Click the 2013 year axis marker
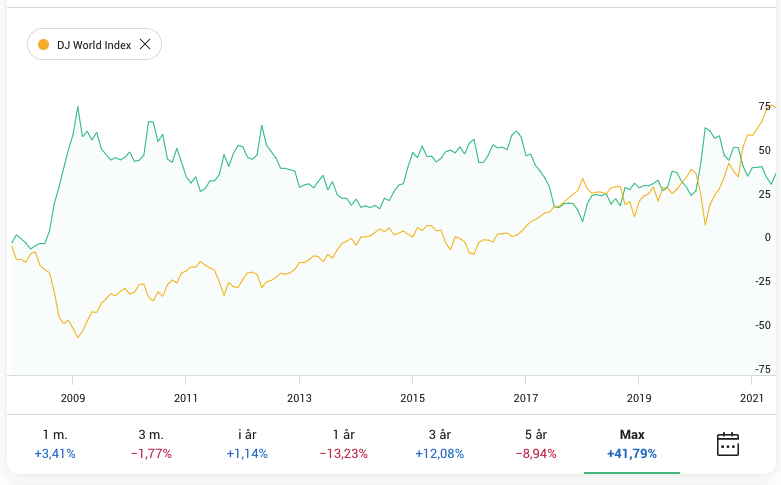Image resolution: width=781 pixels, height=485 pixels. pos(299,398)
